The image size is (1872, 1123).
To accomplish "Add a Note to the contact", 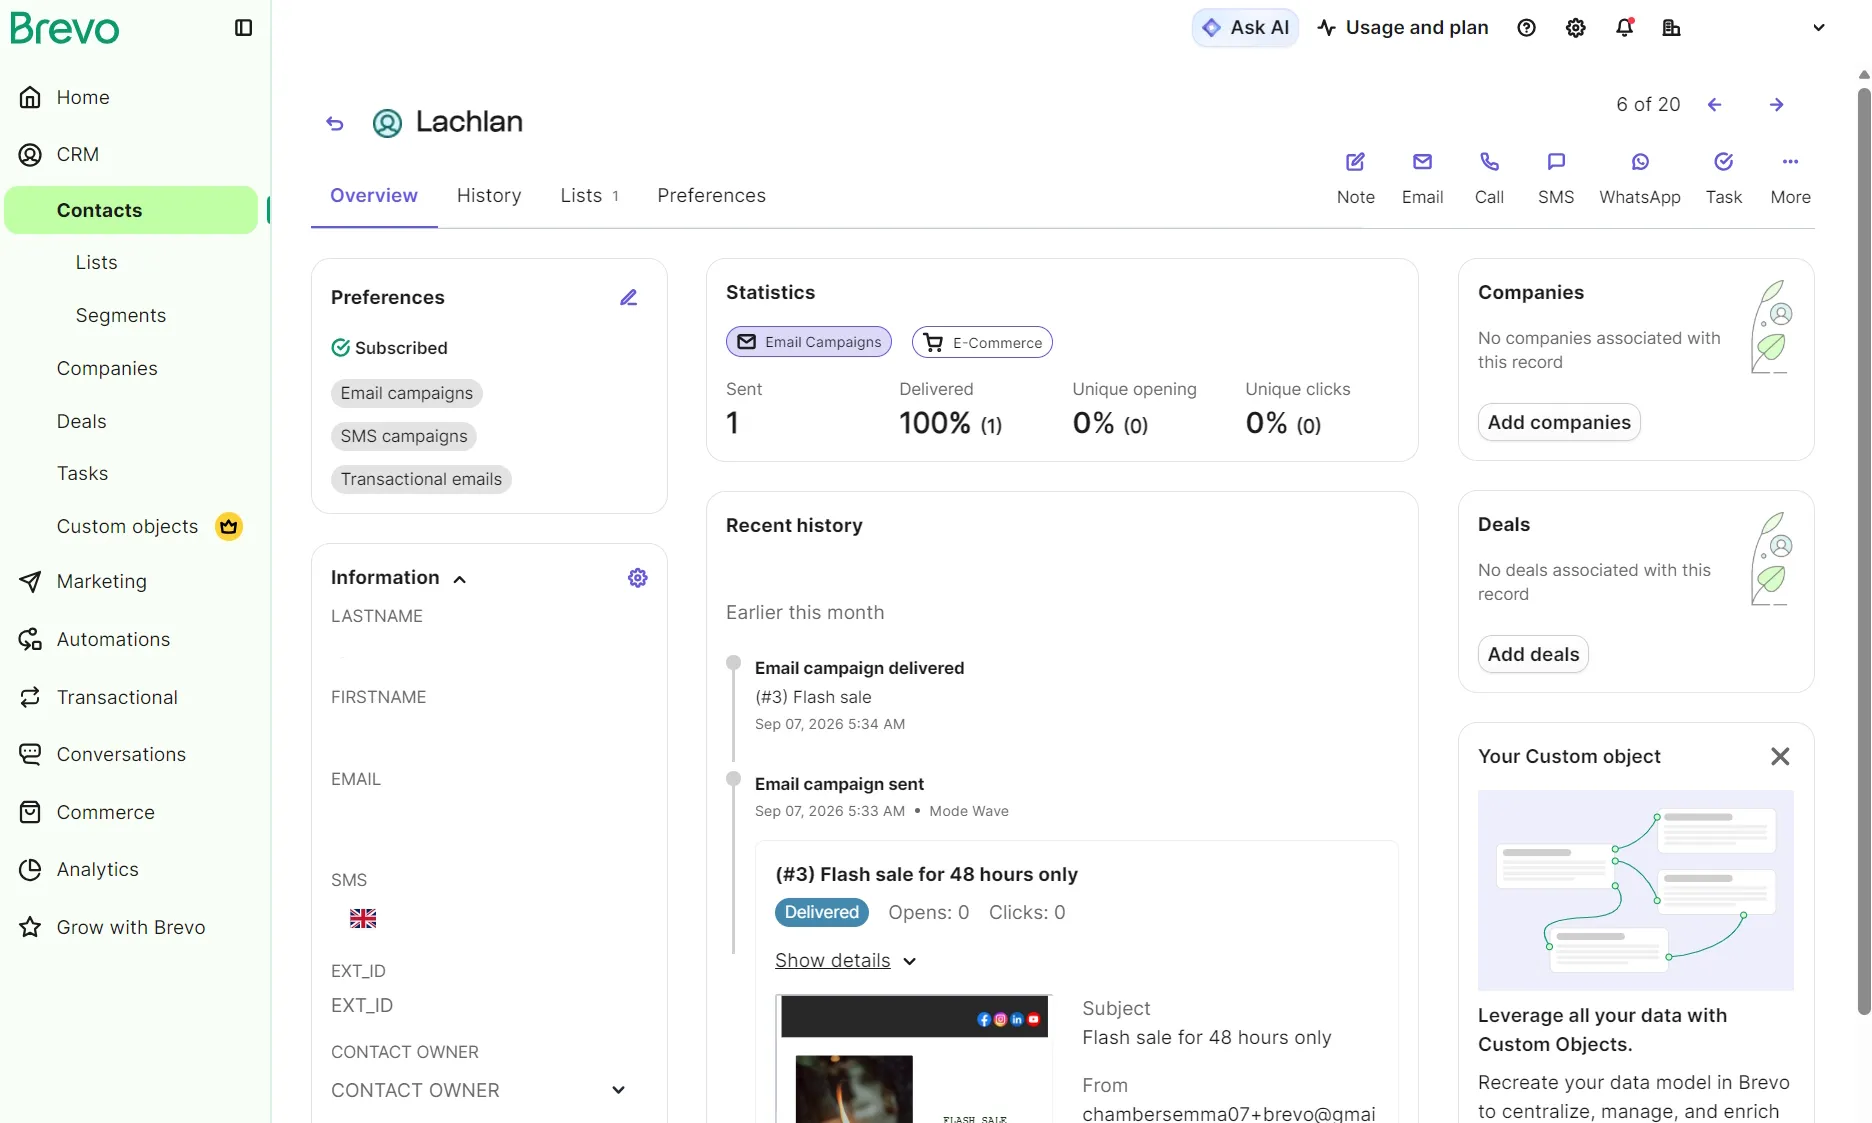I will click(1356, 179).
